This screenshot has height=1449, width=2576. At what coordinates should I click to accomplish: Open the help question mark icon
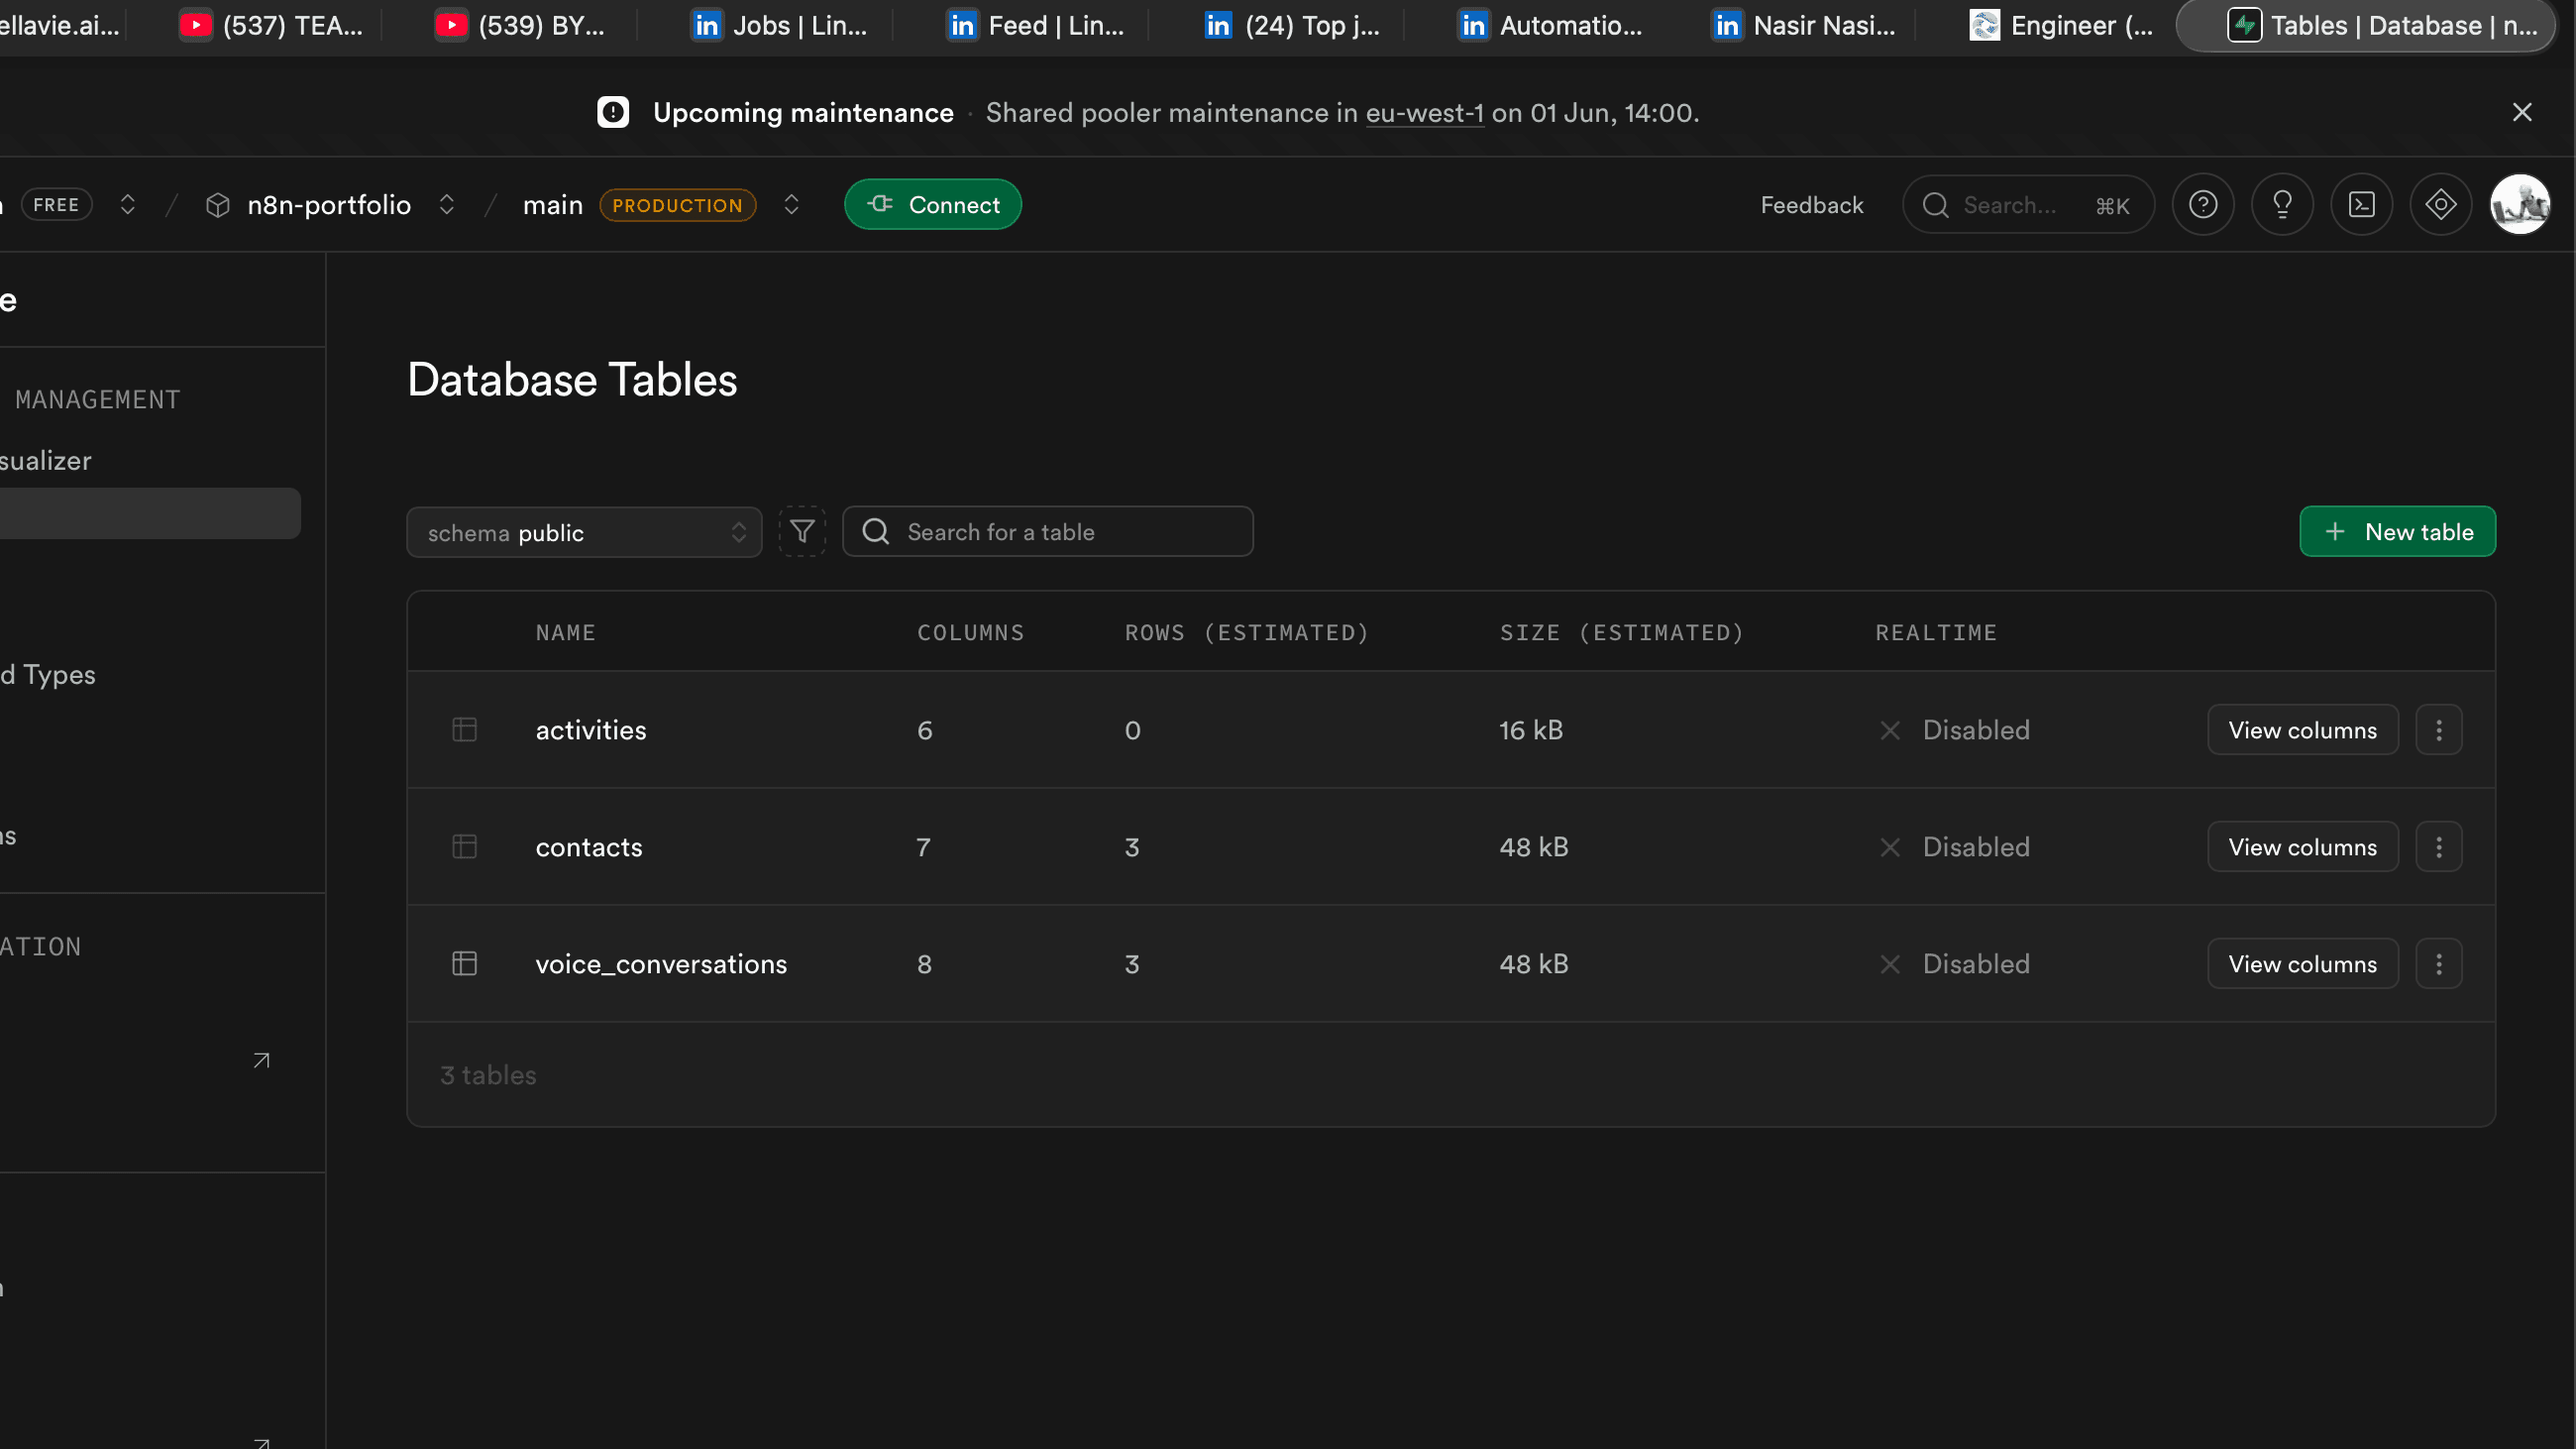pos(2203,205)
